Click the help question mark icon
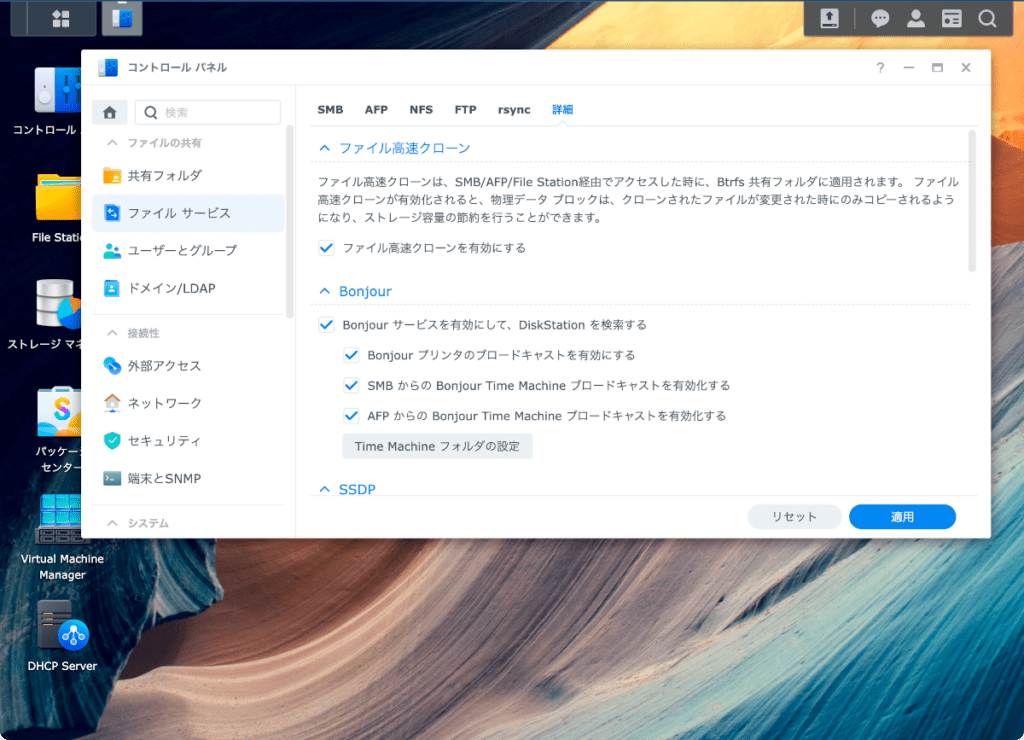 pyautogui.click(x=880, y=67)
